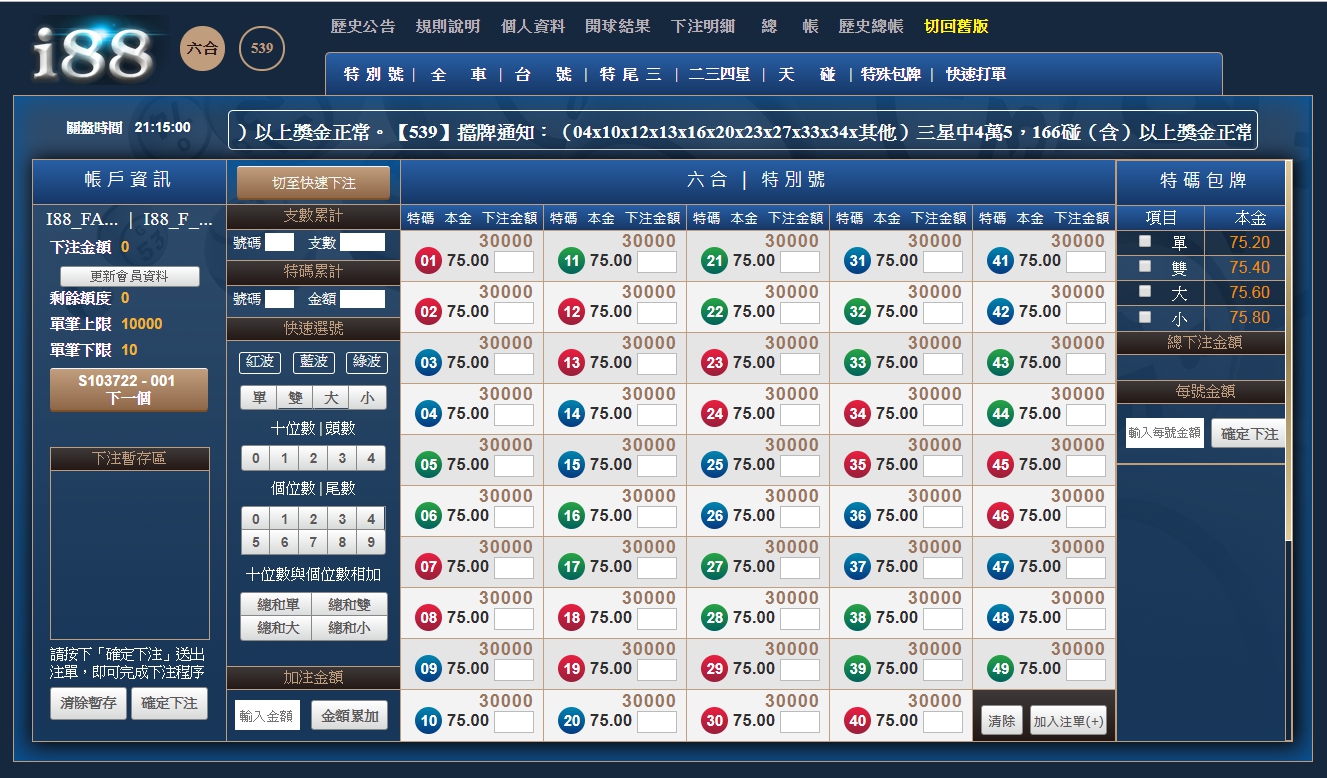Click the 更新會員資料 button
This screenshot has height=778, width=1327.
point(130,276)
